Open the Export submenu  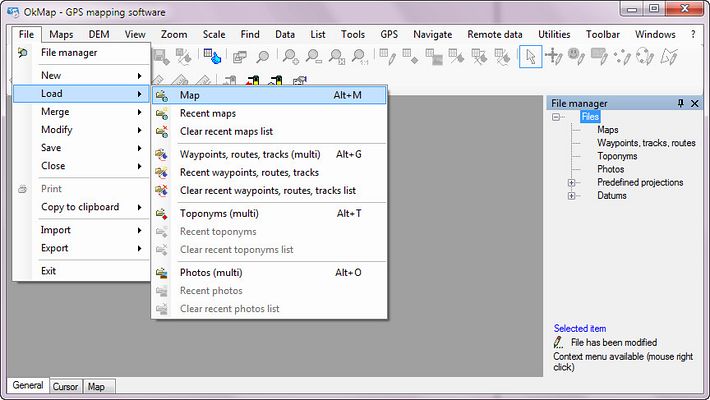click(82, 248)
